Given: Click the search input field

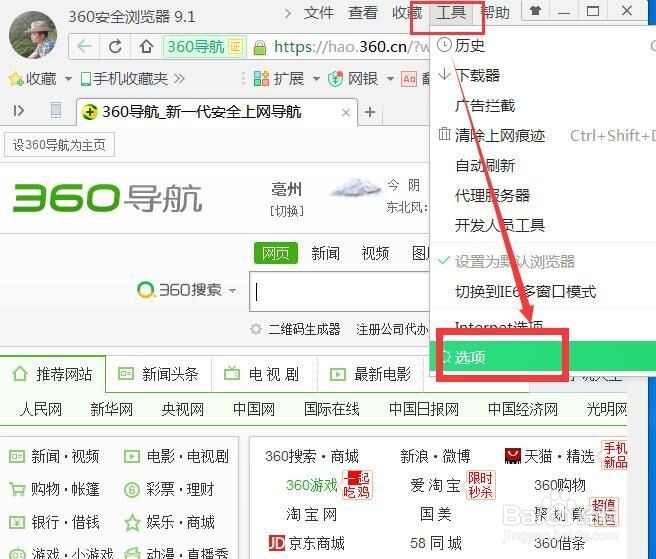Looking at the screenshot, I should (340, 292).
